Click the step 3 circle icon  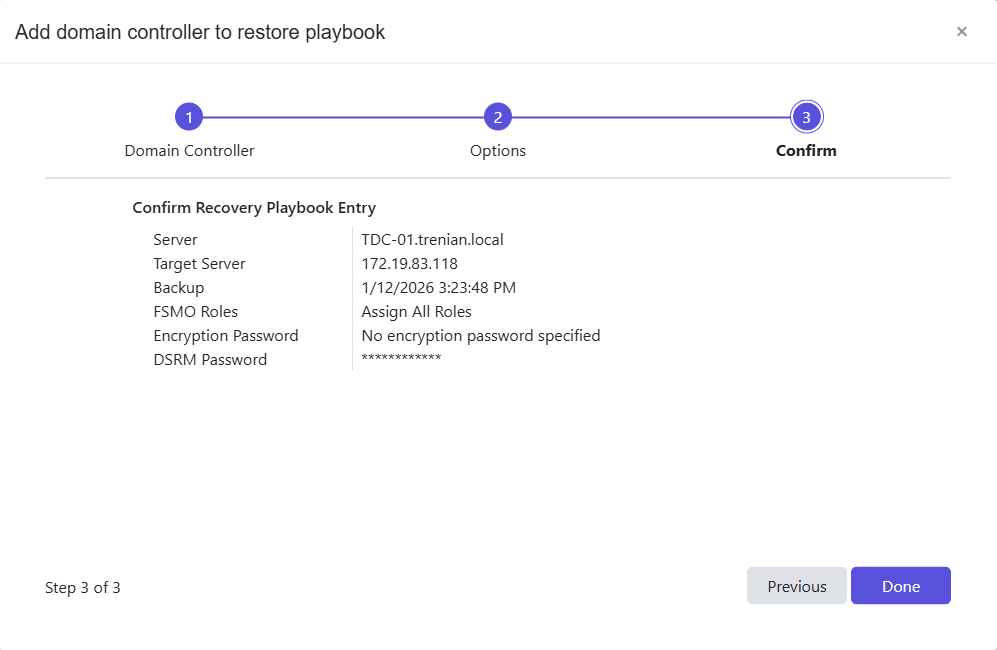(806, 116)
